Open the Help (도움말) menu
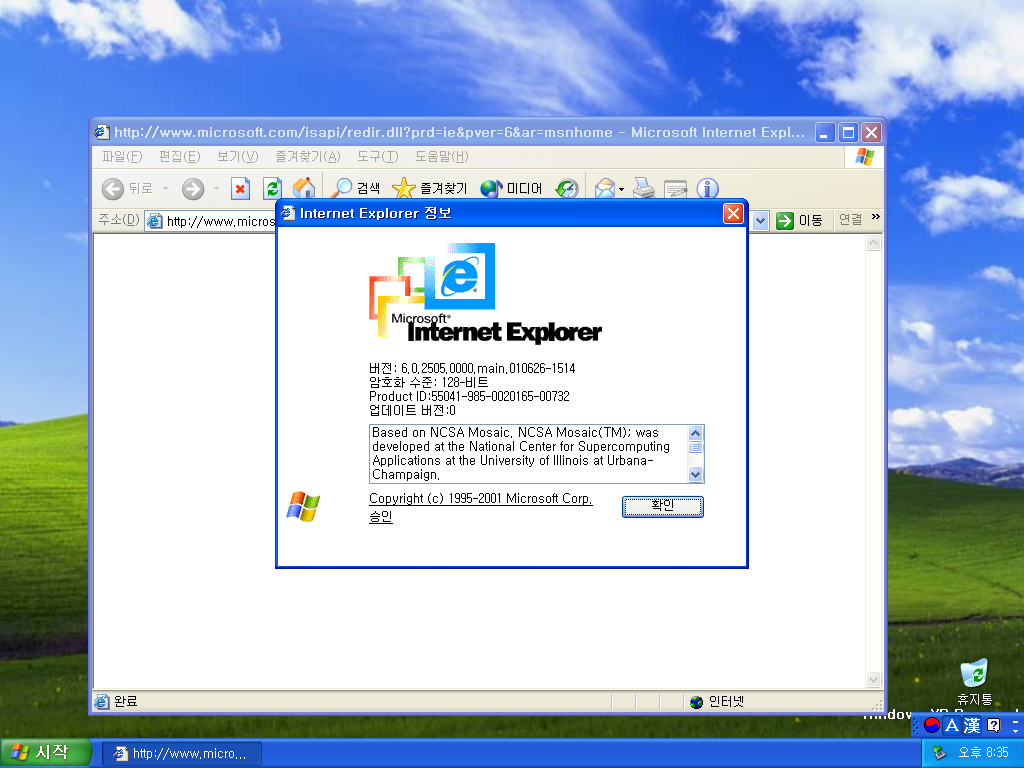Viewport: 1024px width, 768px height. pos(442,157)
